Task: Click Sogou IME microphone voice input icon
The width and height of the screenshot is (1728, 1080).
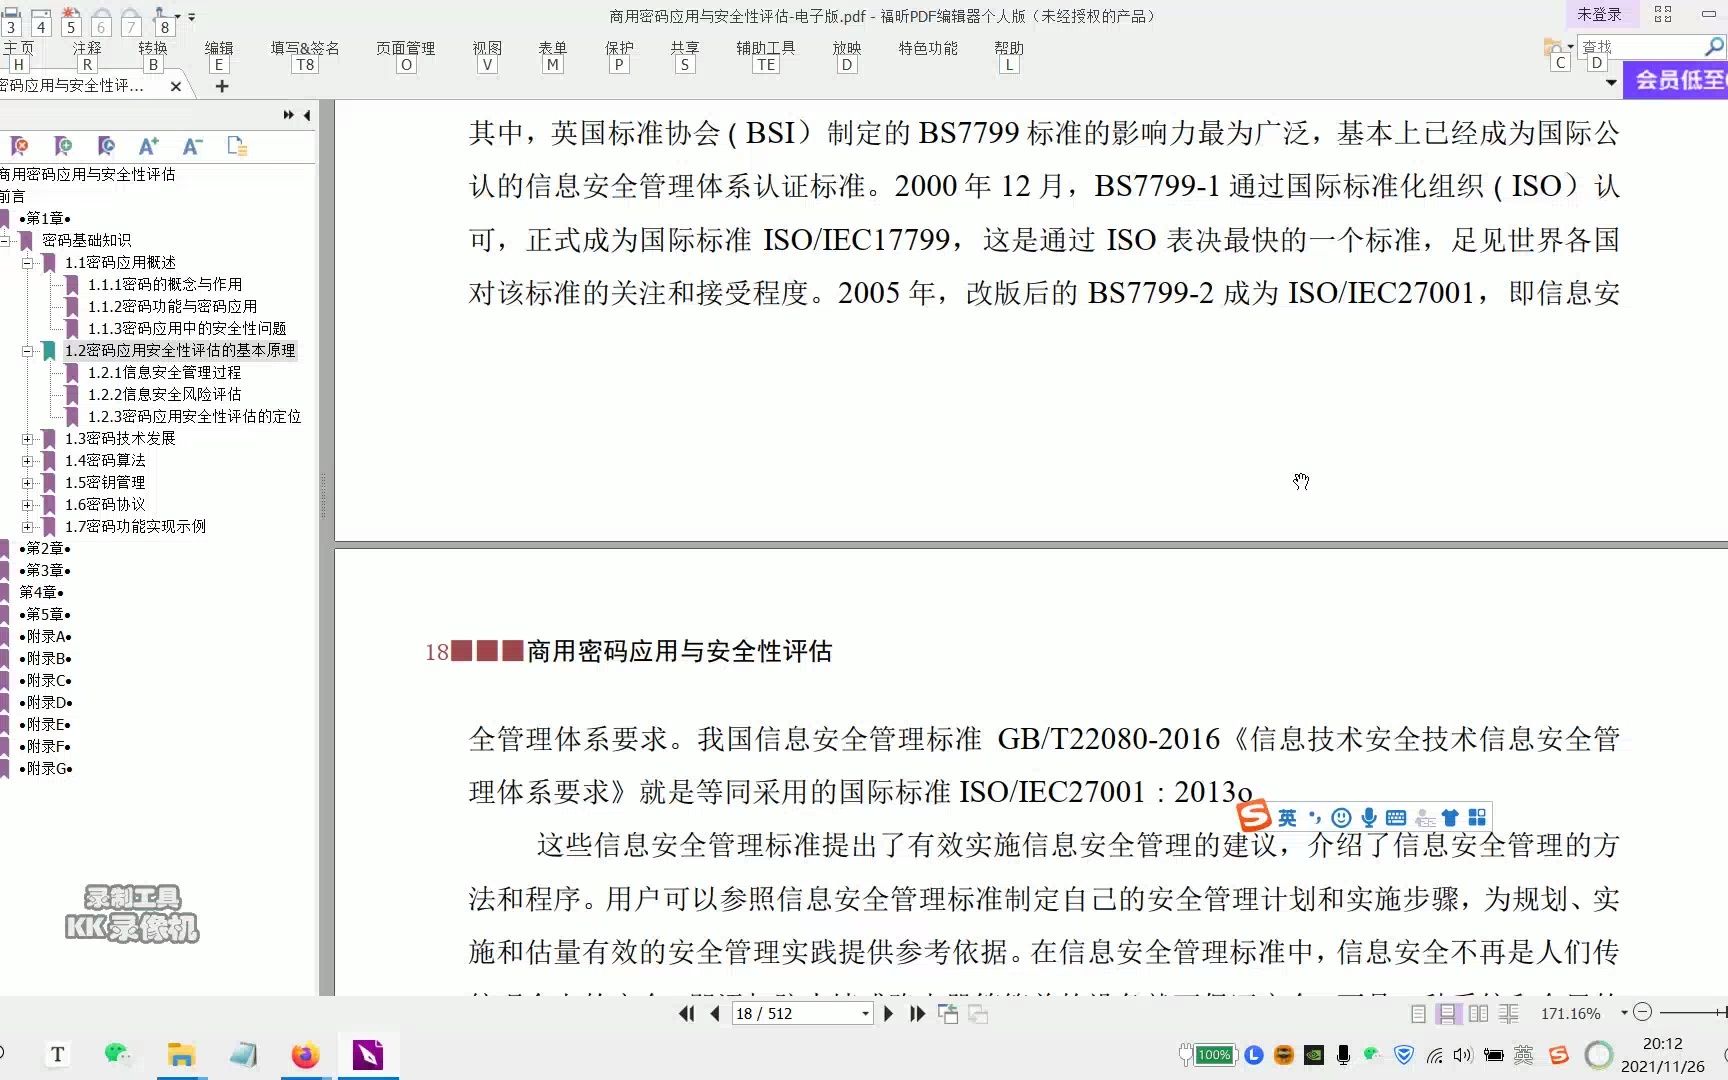Action: pos(1369,818)
